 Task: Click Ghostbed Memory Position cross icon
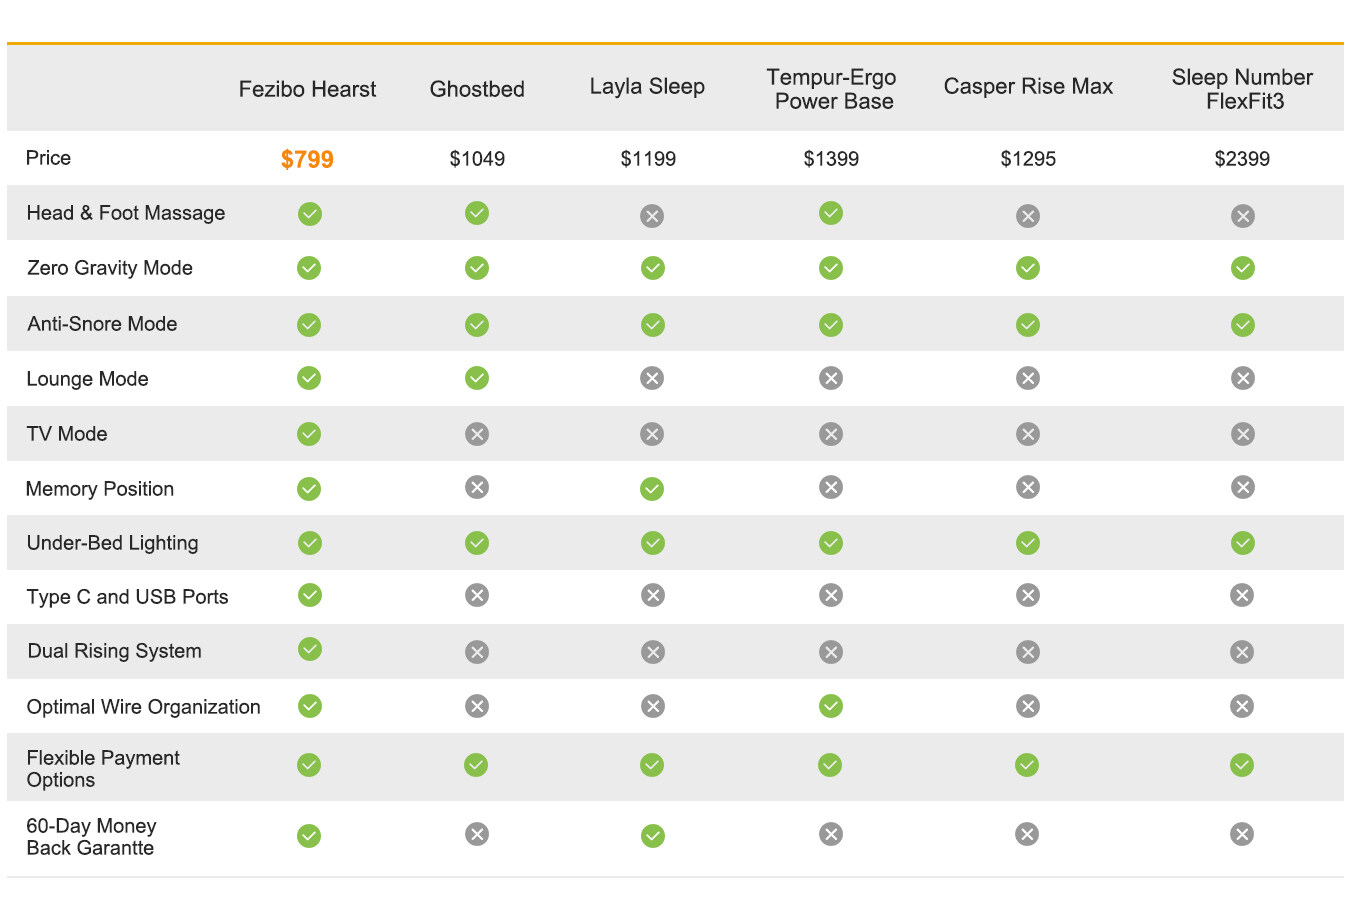477,487
